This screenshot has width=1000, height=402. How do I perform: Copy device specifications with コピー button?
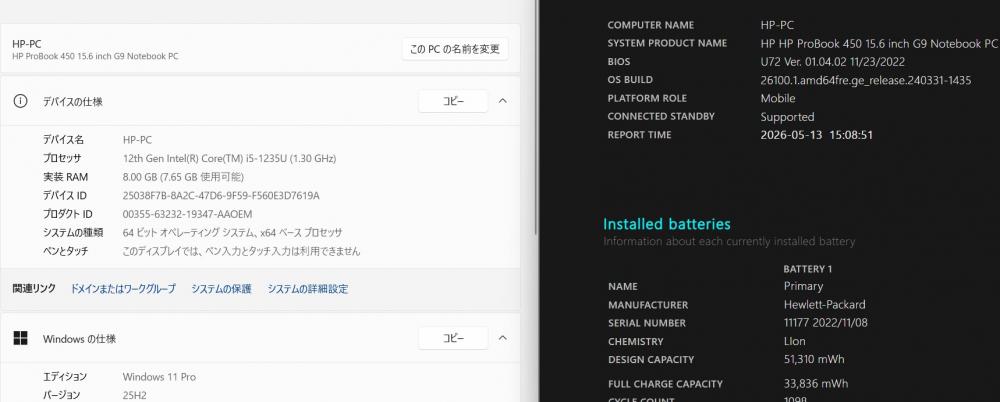tap(453, 101)
